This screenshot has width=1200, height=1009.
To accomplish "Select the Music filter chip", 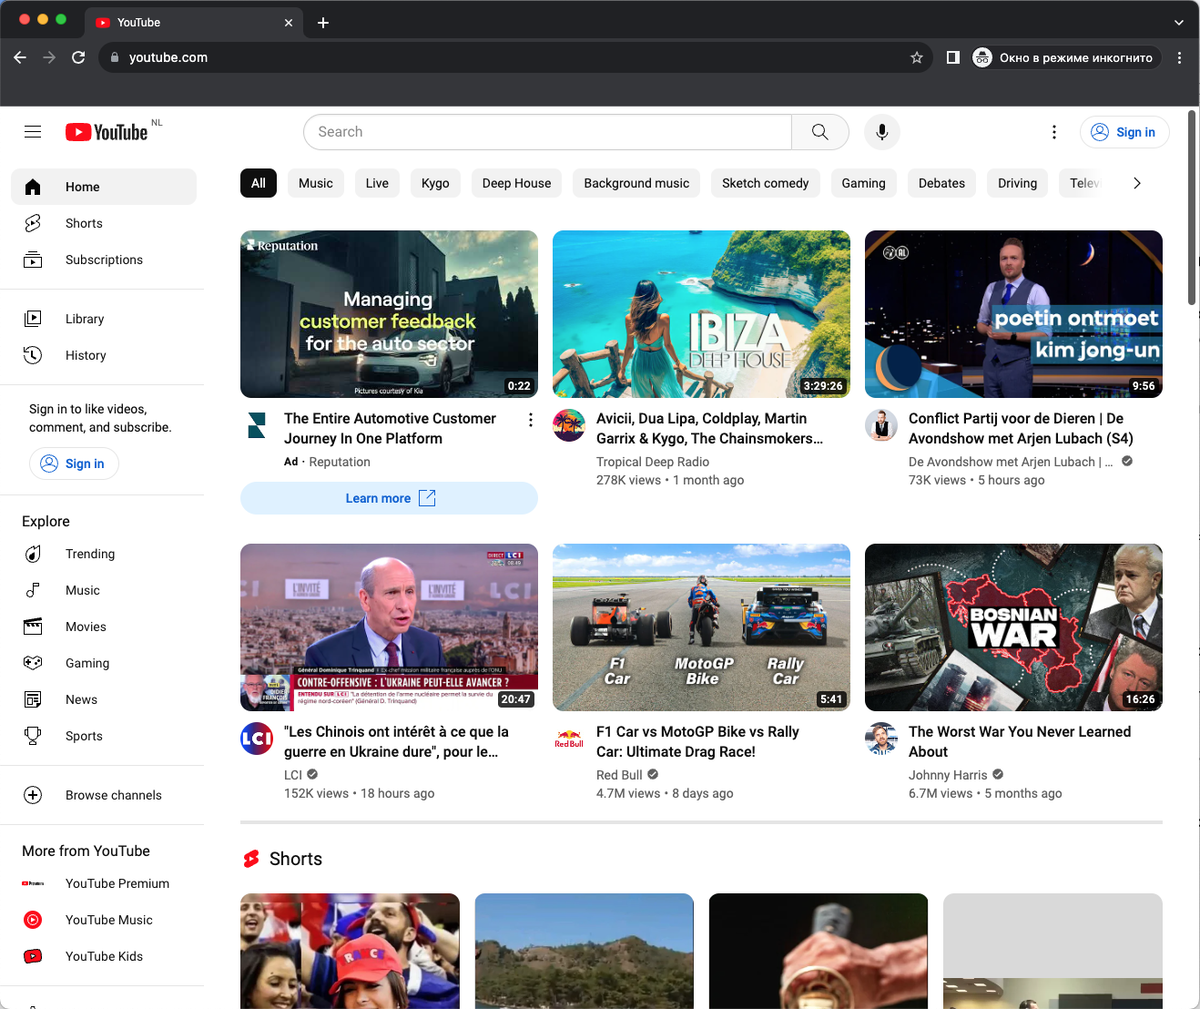I will 315,183.
